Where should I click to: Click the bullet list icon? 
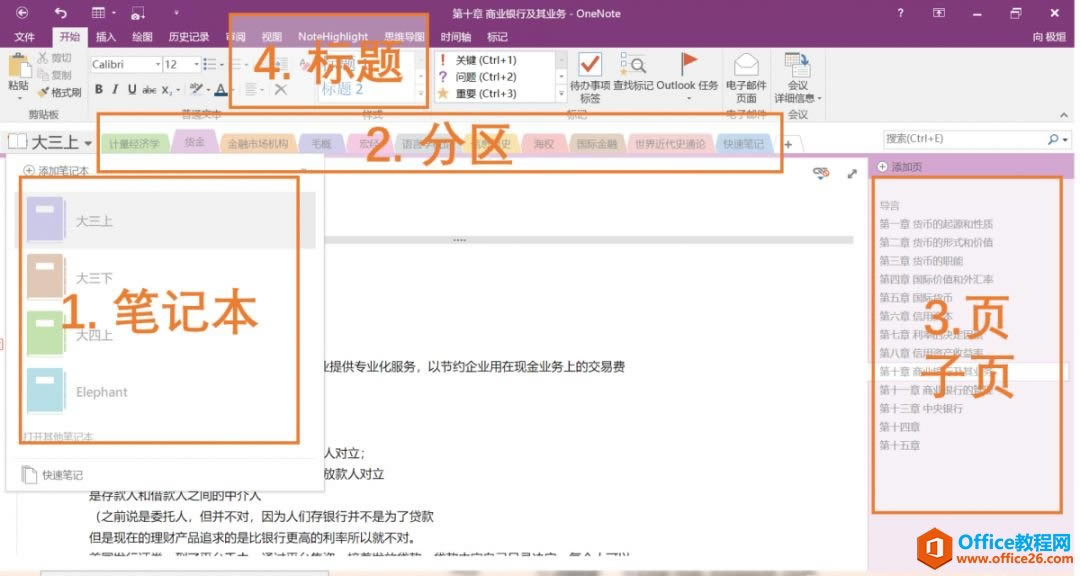pos(210,64)
